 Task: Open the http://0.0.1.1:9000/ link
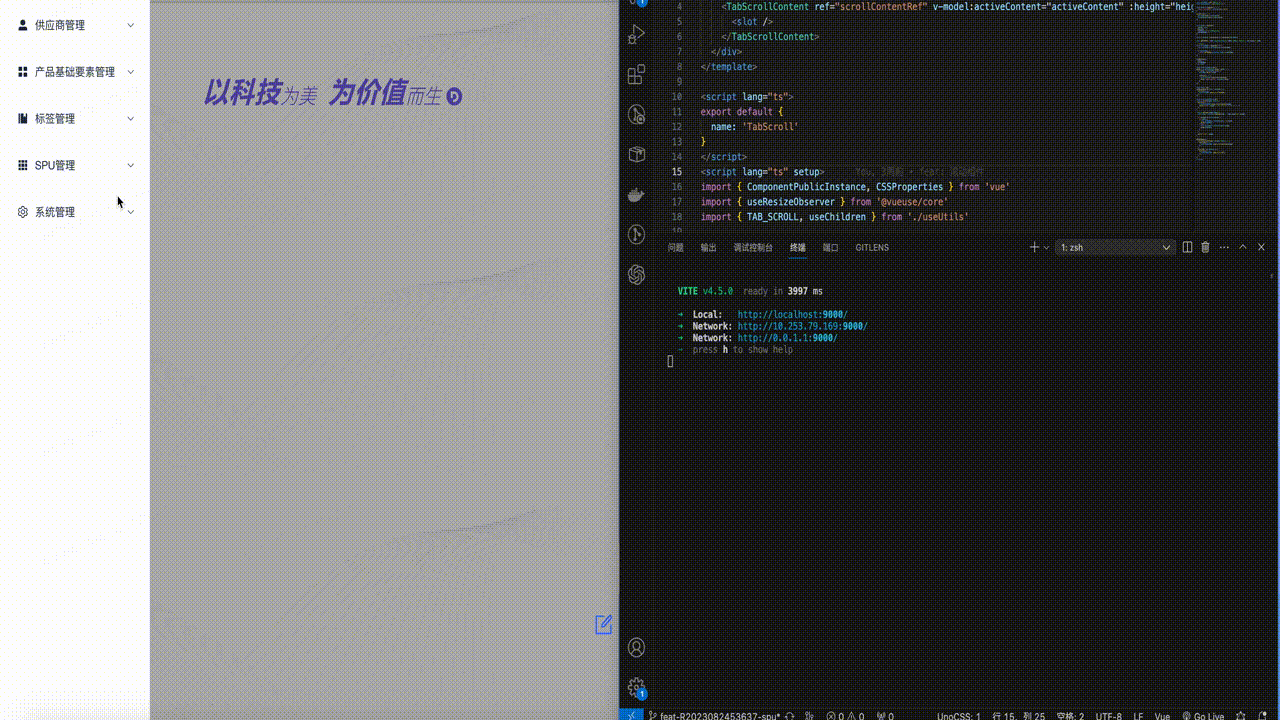(x=787, y=338)
